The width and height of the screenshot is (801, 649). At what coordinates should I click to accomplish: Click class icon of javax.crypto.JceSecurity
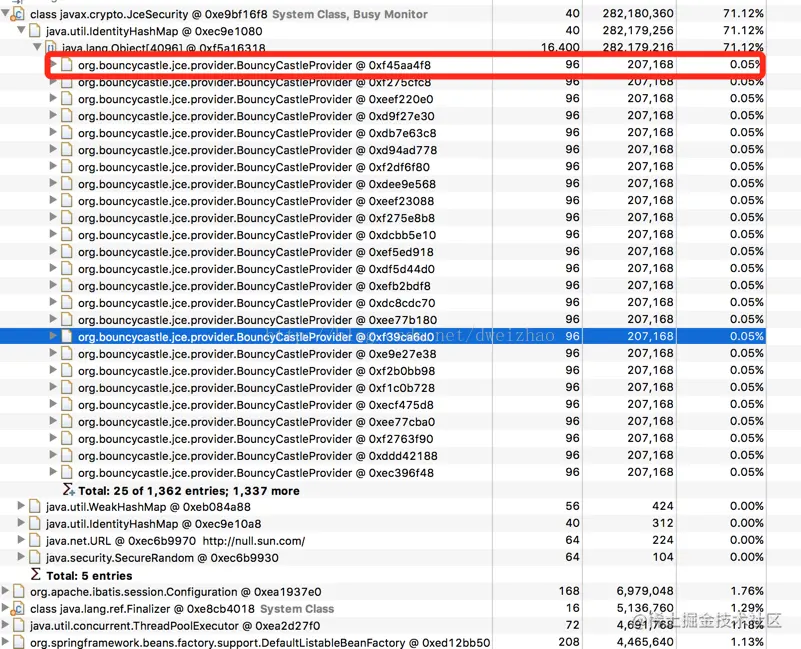(18, 13)
